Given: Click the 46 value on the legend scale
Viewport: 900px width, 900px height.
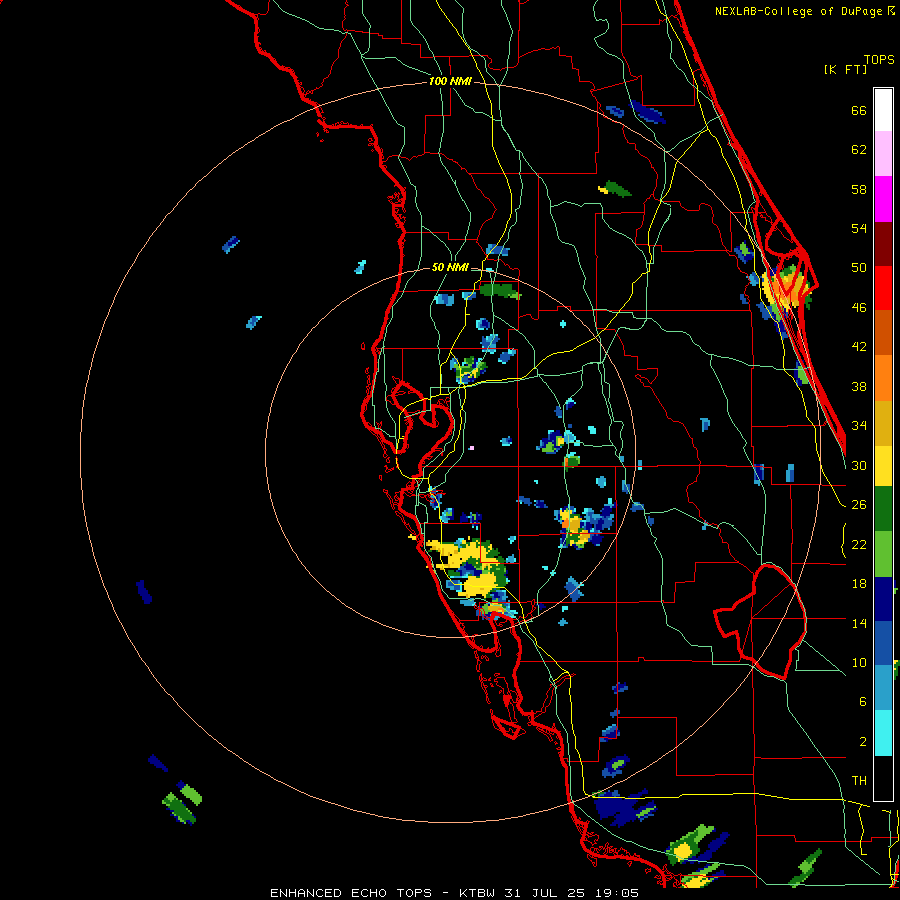Looking at the screenshot, I should (859, 307).
